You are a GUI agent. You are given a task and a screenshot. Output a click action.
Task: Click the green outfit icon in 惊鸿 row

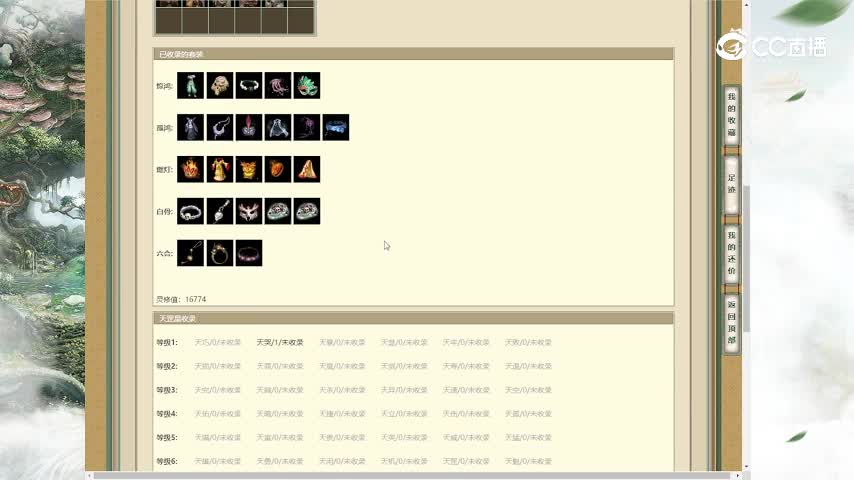coord(191,86)
